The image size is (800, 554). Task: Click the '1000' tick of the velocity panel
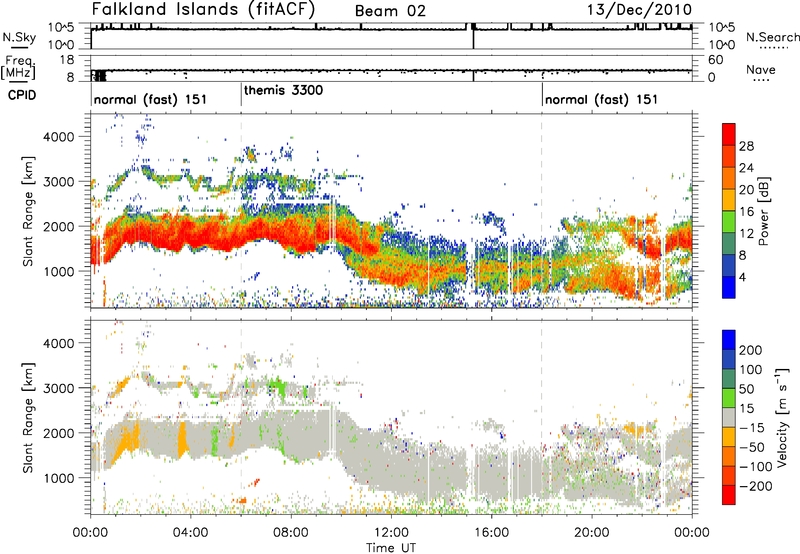coord(59,478)
